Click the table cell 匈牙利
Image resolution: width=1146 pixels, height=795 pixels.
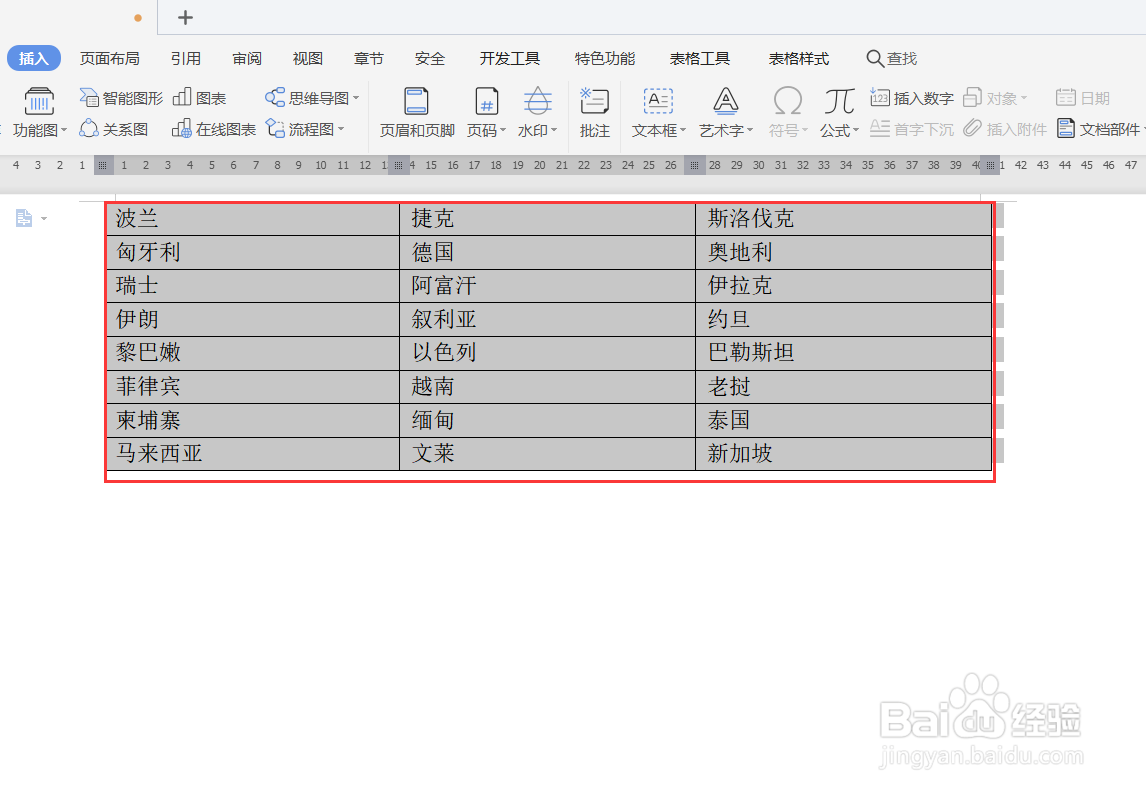pos(253,252)
